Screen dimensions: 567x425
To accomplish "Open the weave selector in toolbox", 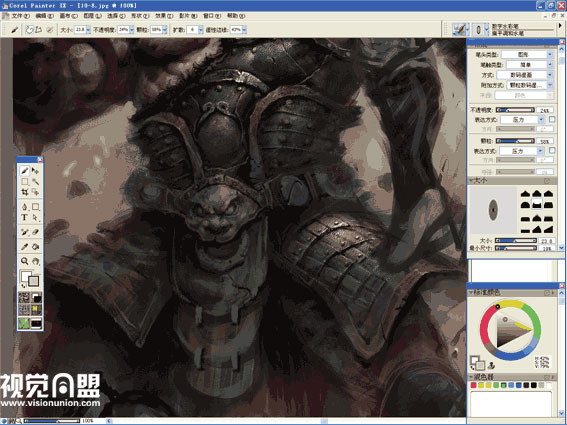I will pos(36,310).
